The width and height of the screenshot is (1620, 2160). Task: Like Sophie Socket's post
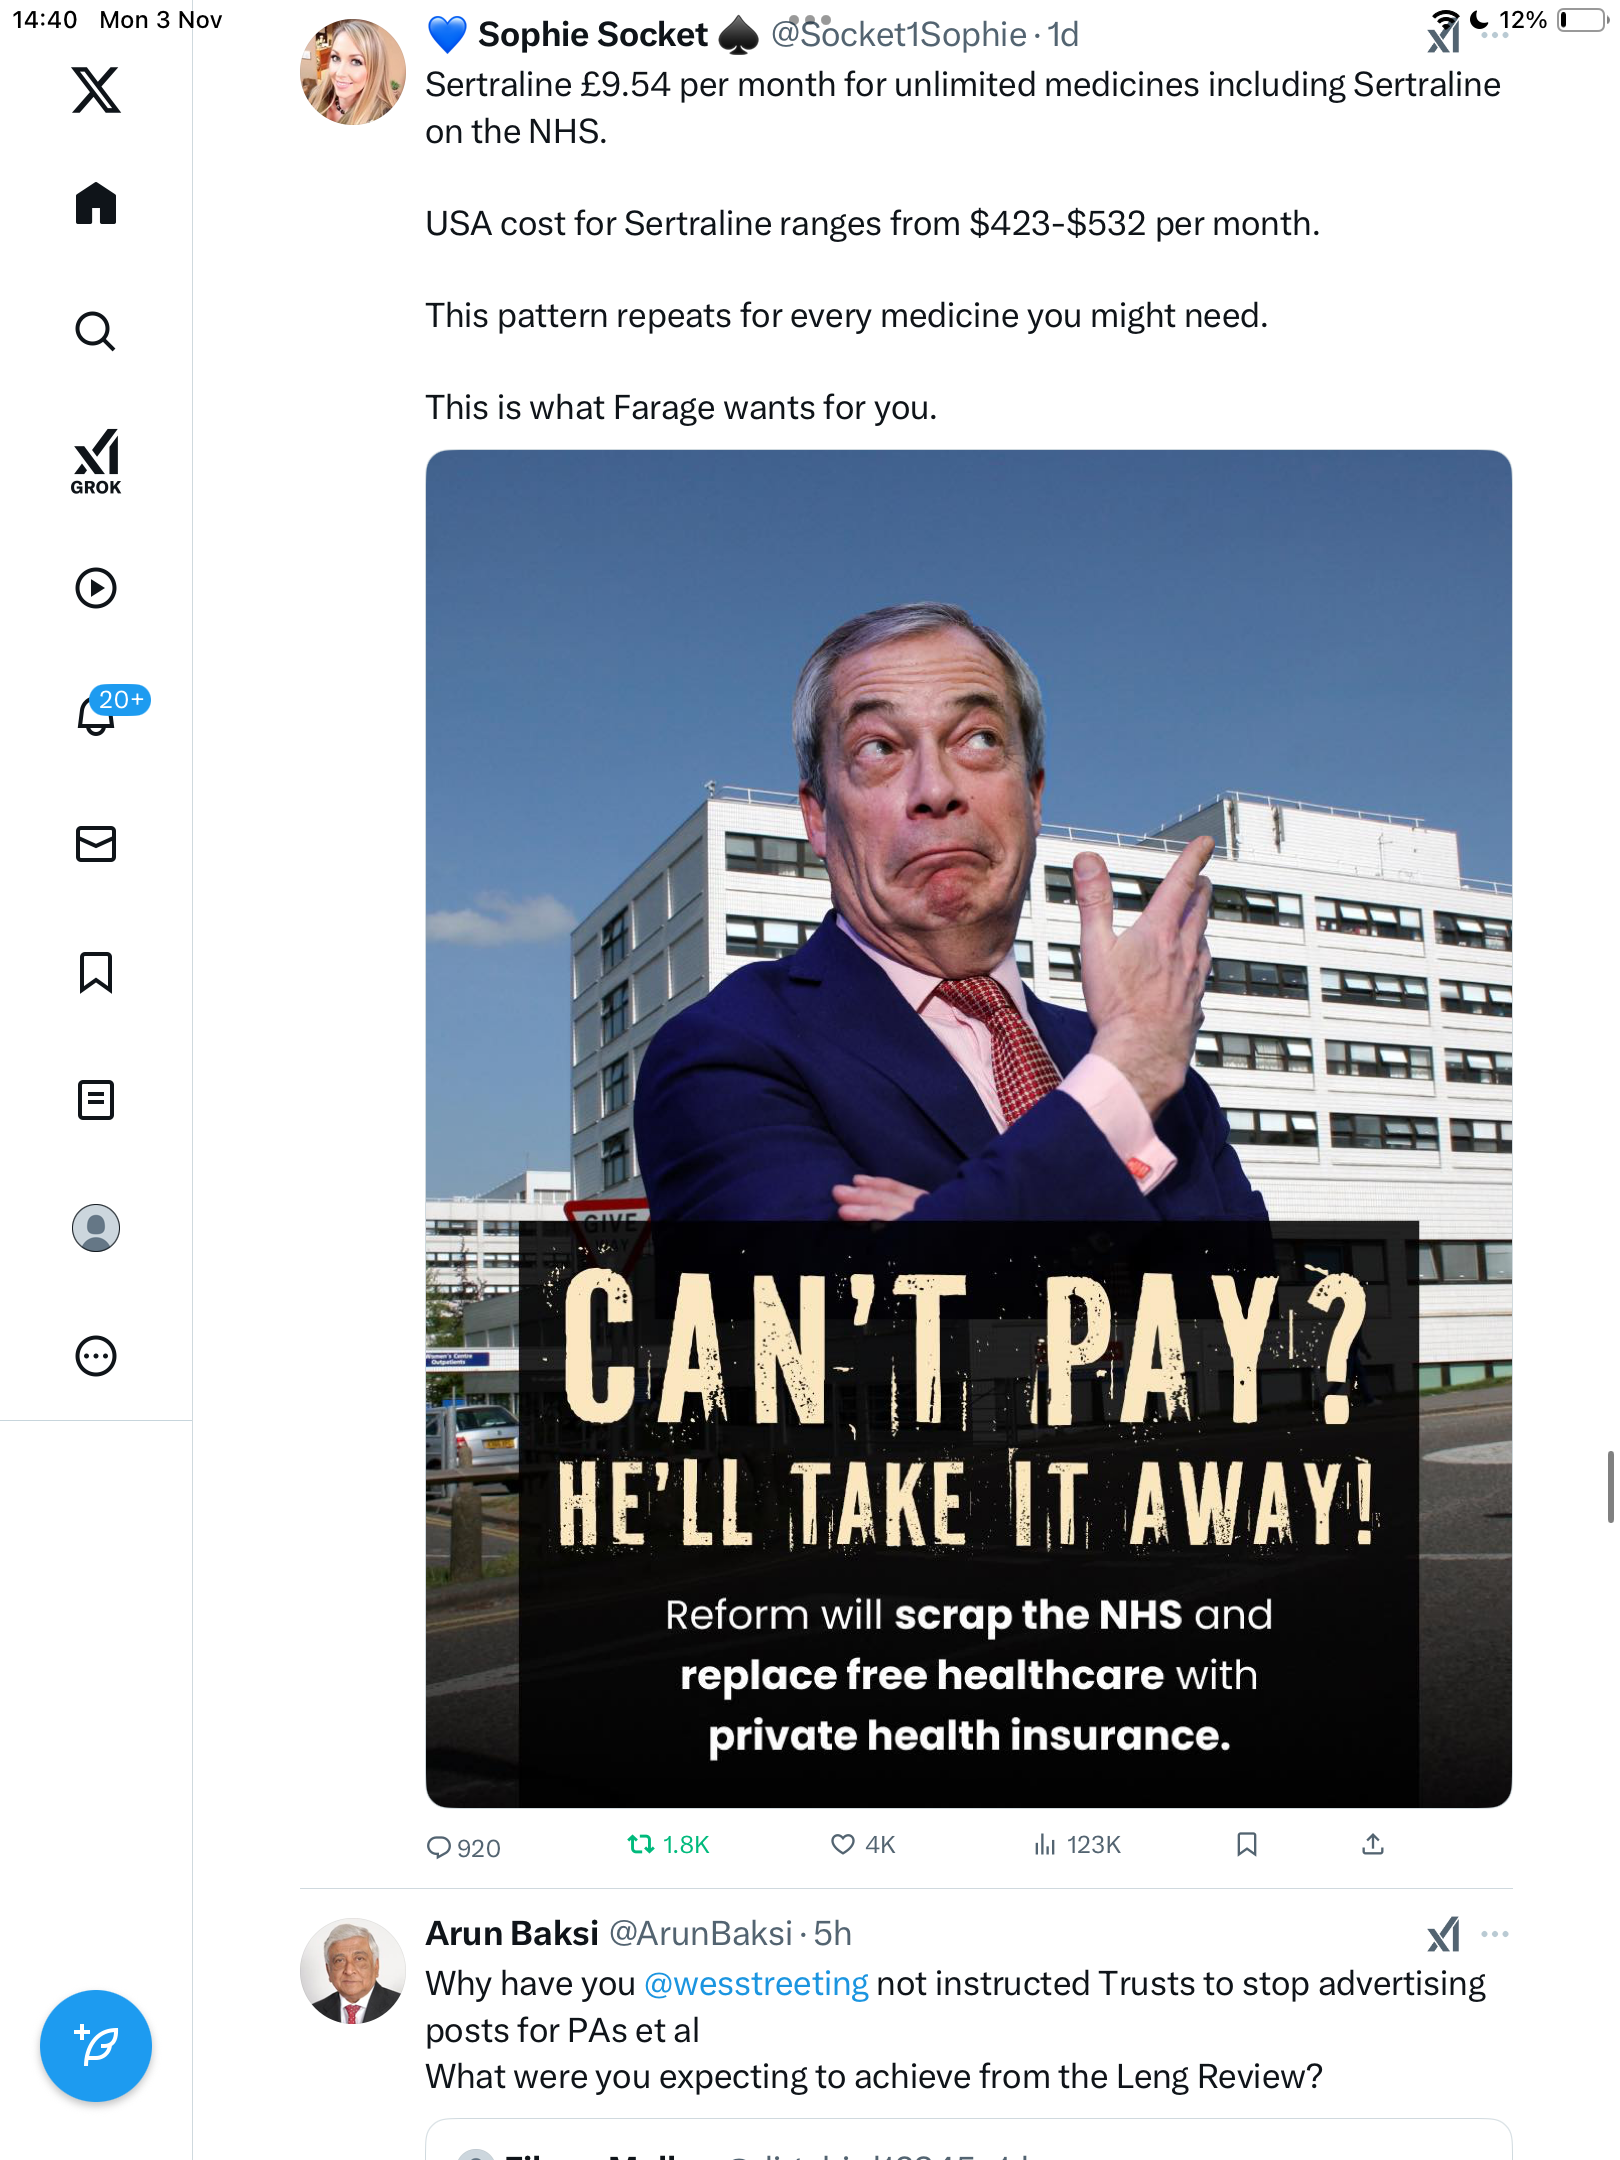(x=863, y=1845)
